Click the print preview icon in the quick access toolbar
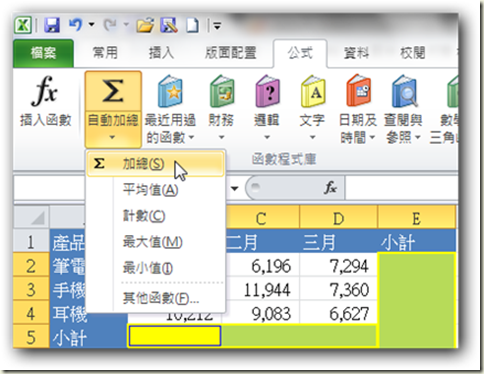 coord(169,25)
